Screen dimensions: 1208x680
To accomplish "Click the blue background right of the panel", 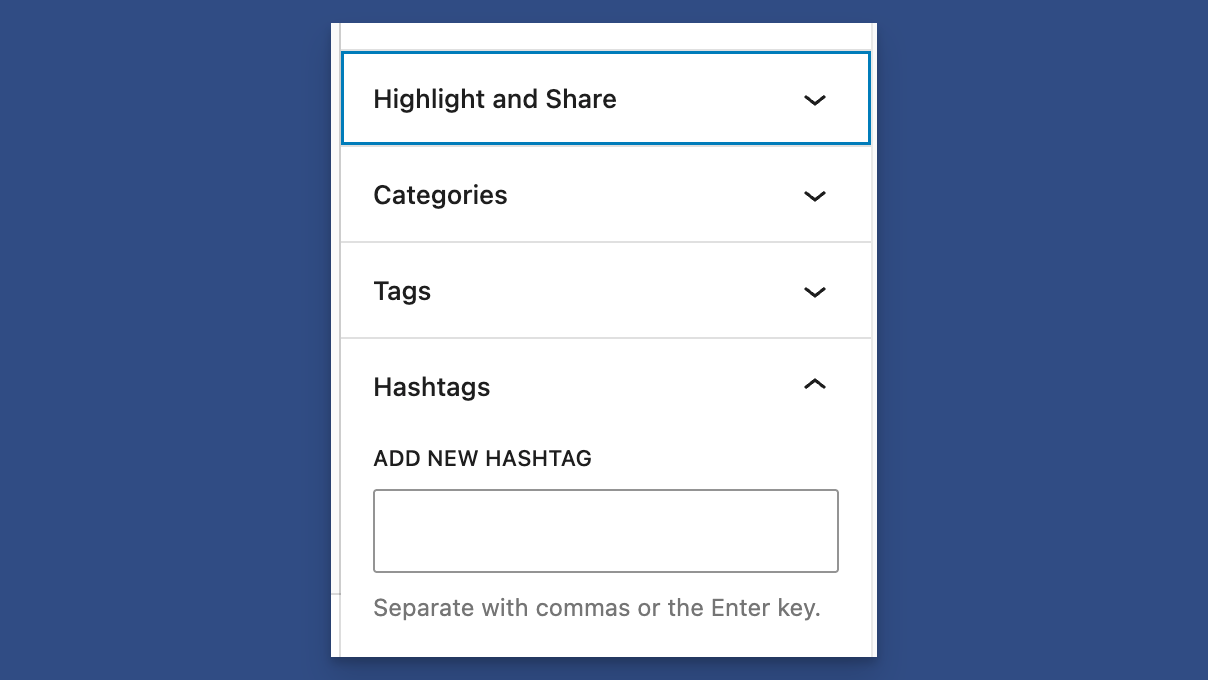I will click(x=1040, y=340).
